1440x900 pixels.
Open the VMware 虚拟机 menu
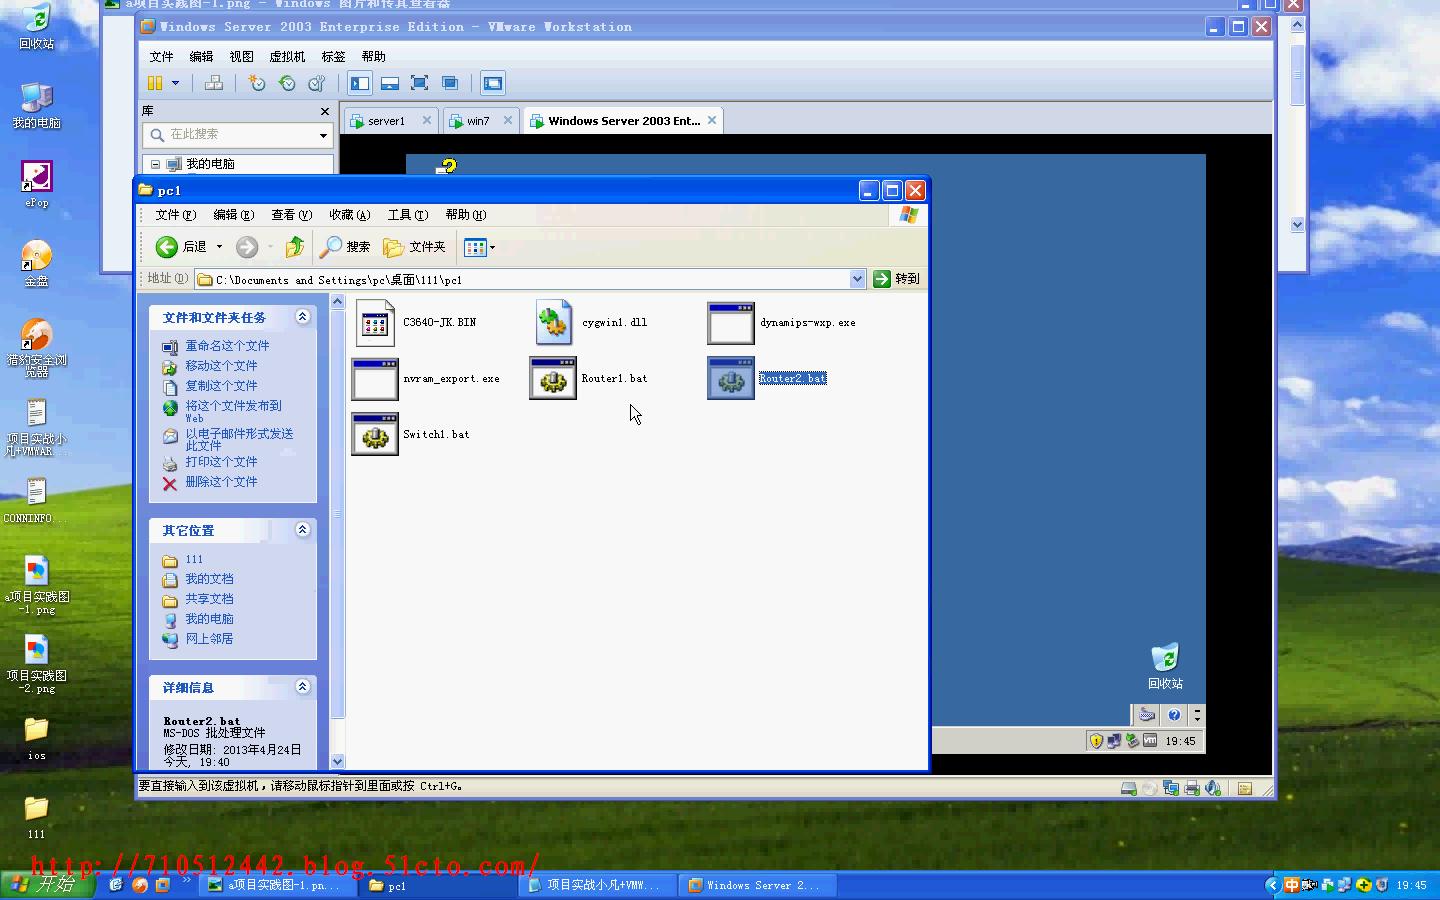(287, 57)
